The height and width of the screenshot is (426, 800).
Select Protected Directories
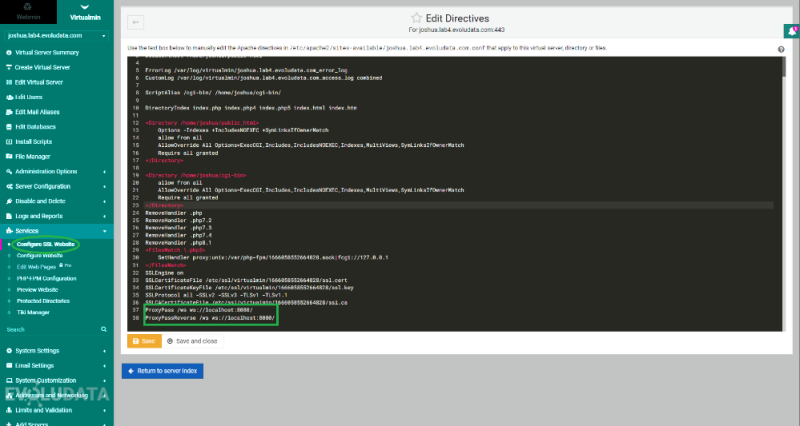[43, 301]
